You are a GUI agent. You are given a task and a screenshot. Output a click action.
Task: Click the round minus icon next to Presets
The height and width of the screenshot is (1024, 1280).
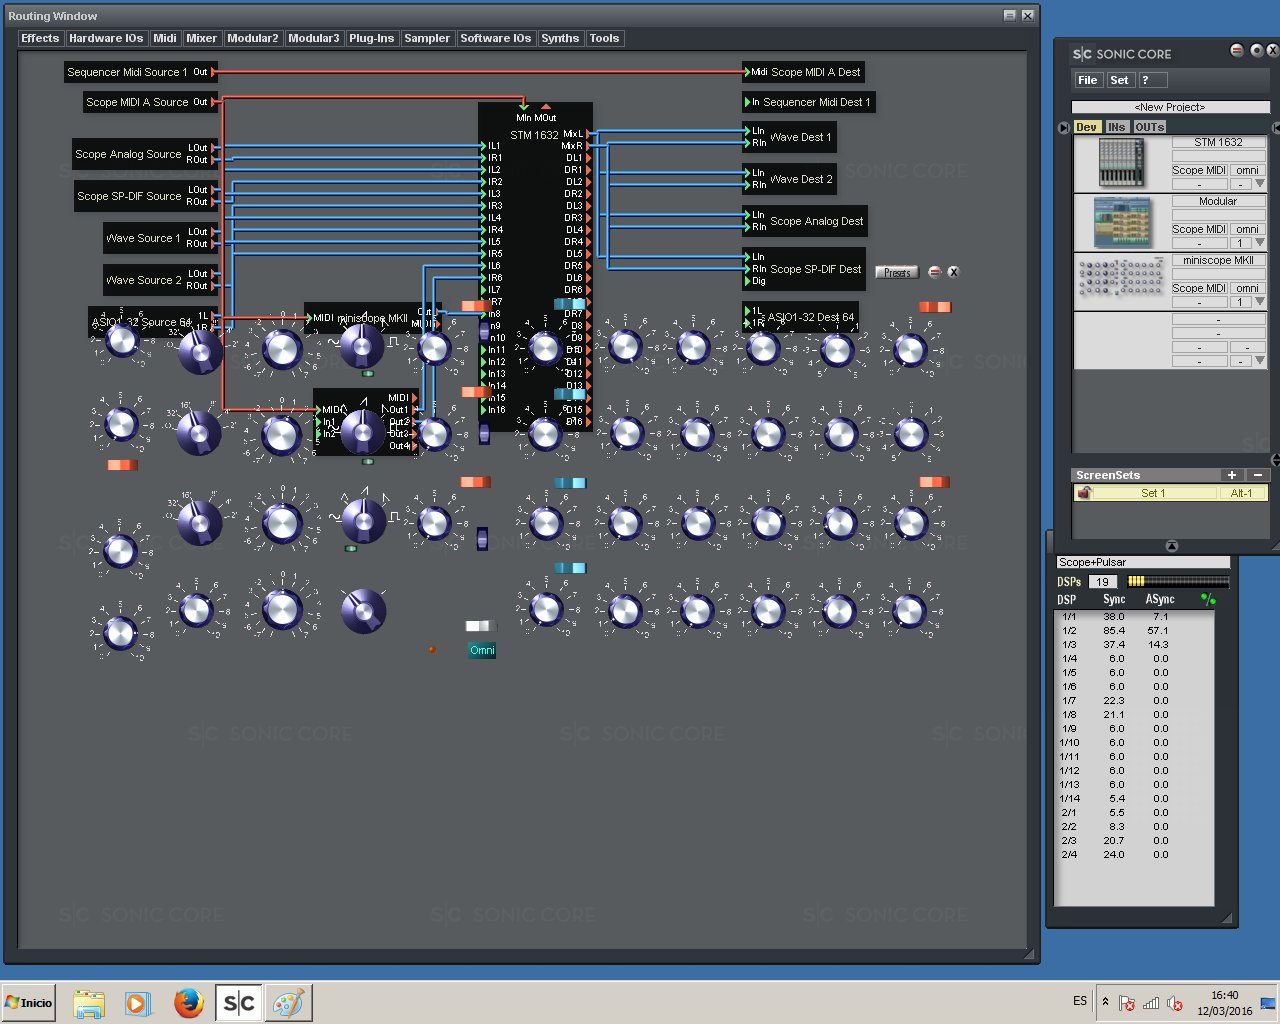click(x=934, y=272)
